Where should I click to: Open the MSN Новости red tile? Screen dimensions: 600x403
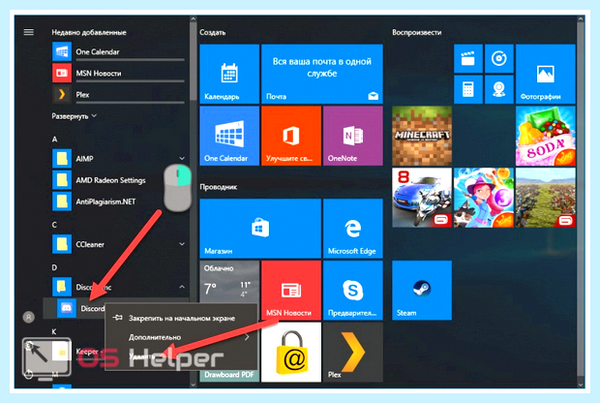click(x=291, y=290)
